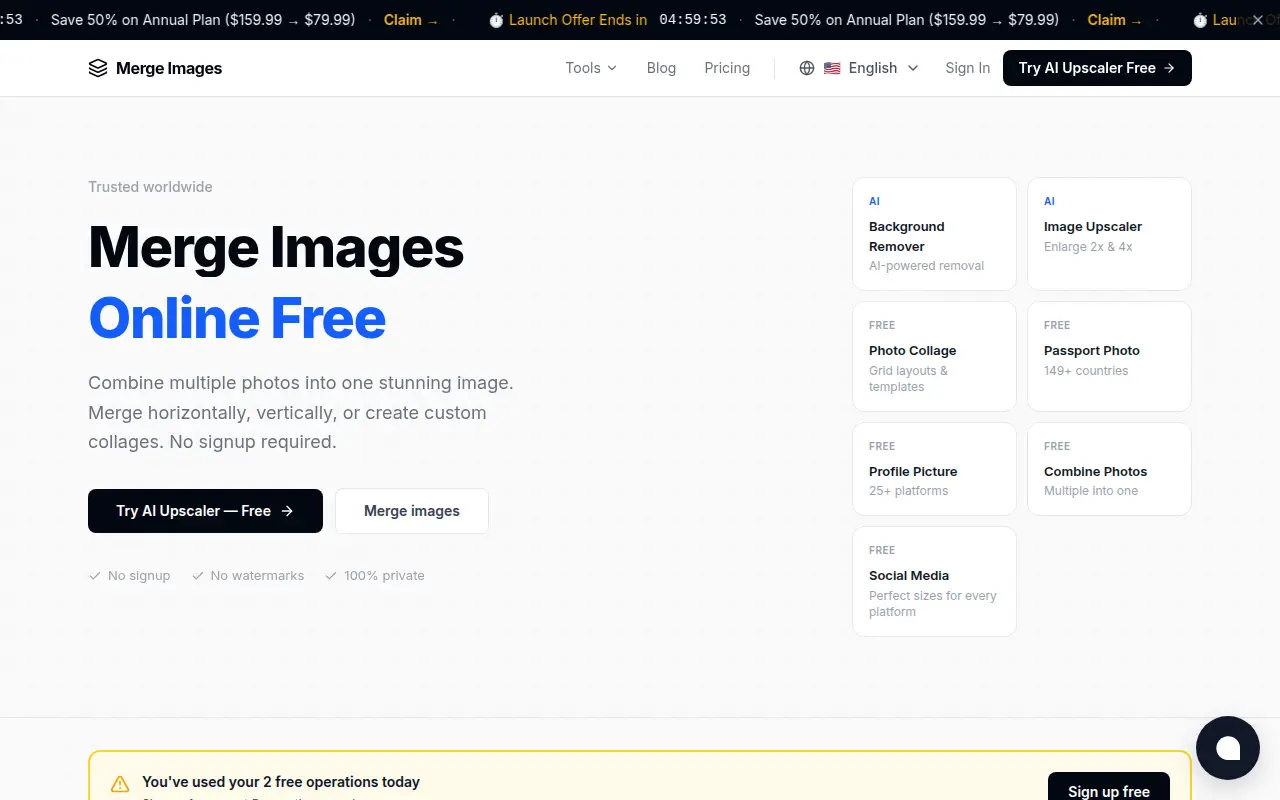The width and height of the screenshot is (1280, 800).
Task: Click the 'Online Free' heading text
Action: pyautogui.click(x=237, y=318)
